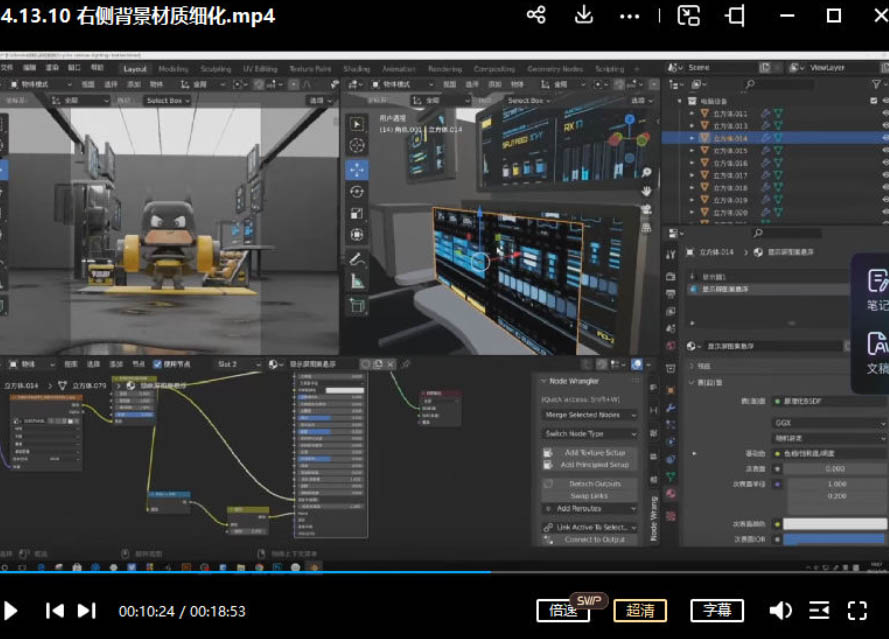Open the 字幕 subtitles button
The width and height of the screenshot is (889, 639).
(x=717, y=611)
